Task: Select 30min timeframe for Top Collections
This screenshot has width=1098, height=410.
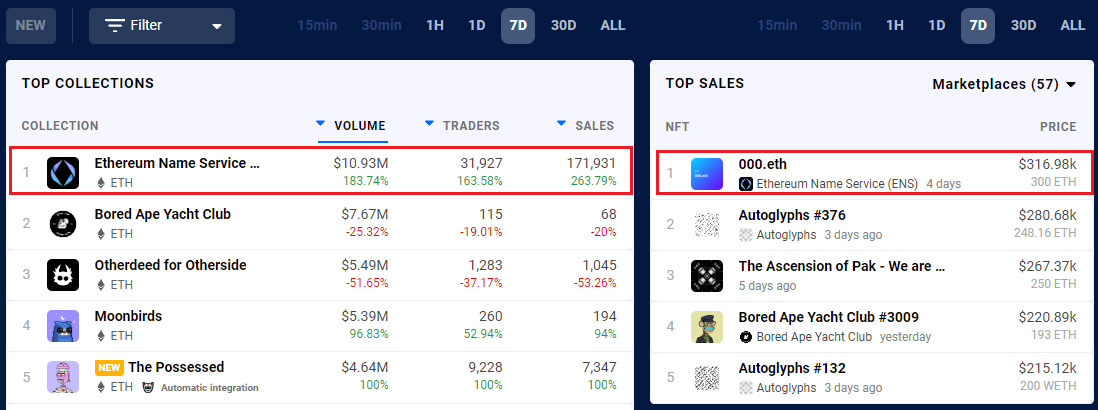Action: pos(382,26)
